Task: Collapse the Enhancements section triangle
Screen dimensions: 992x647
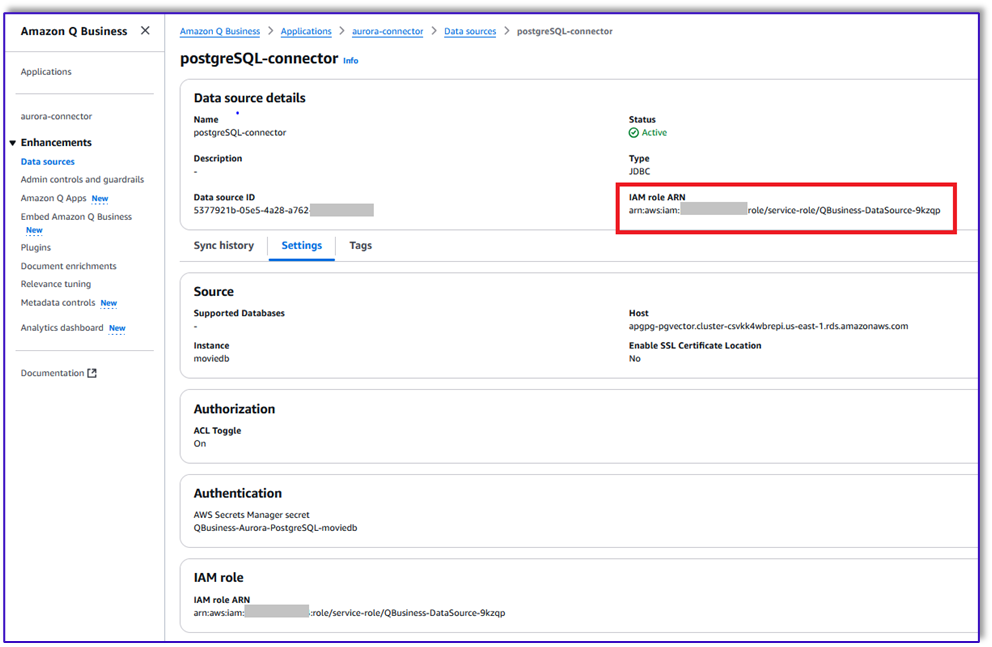Action: pyautogui.click(x=12, y=143)
